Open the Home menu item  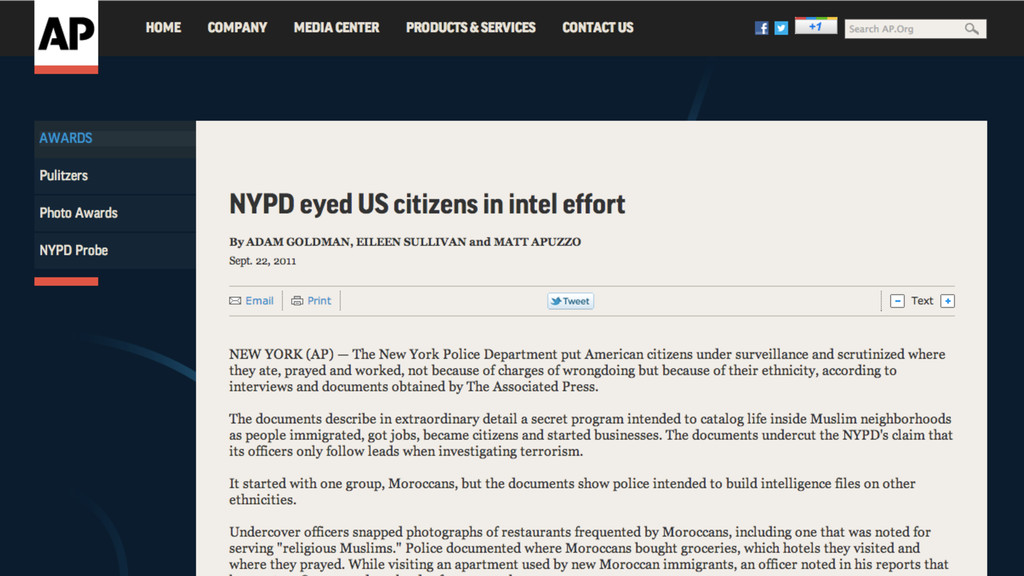pos(163,27)
